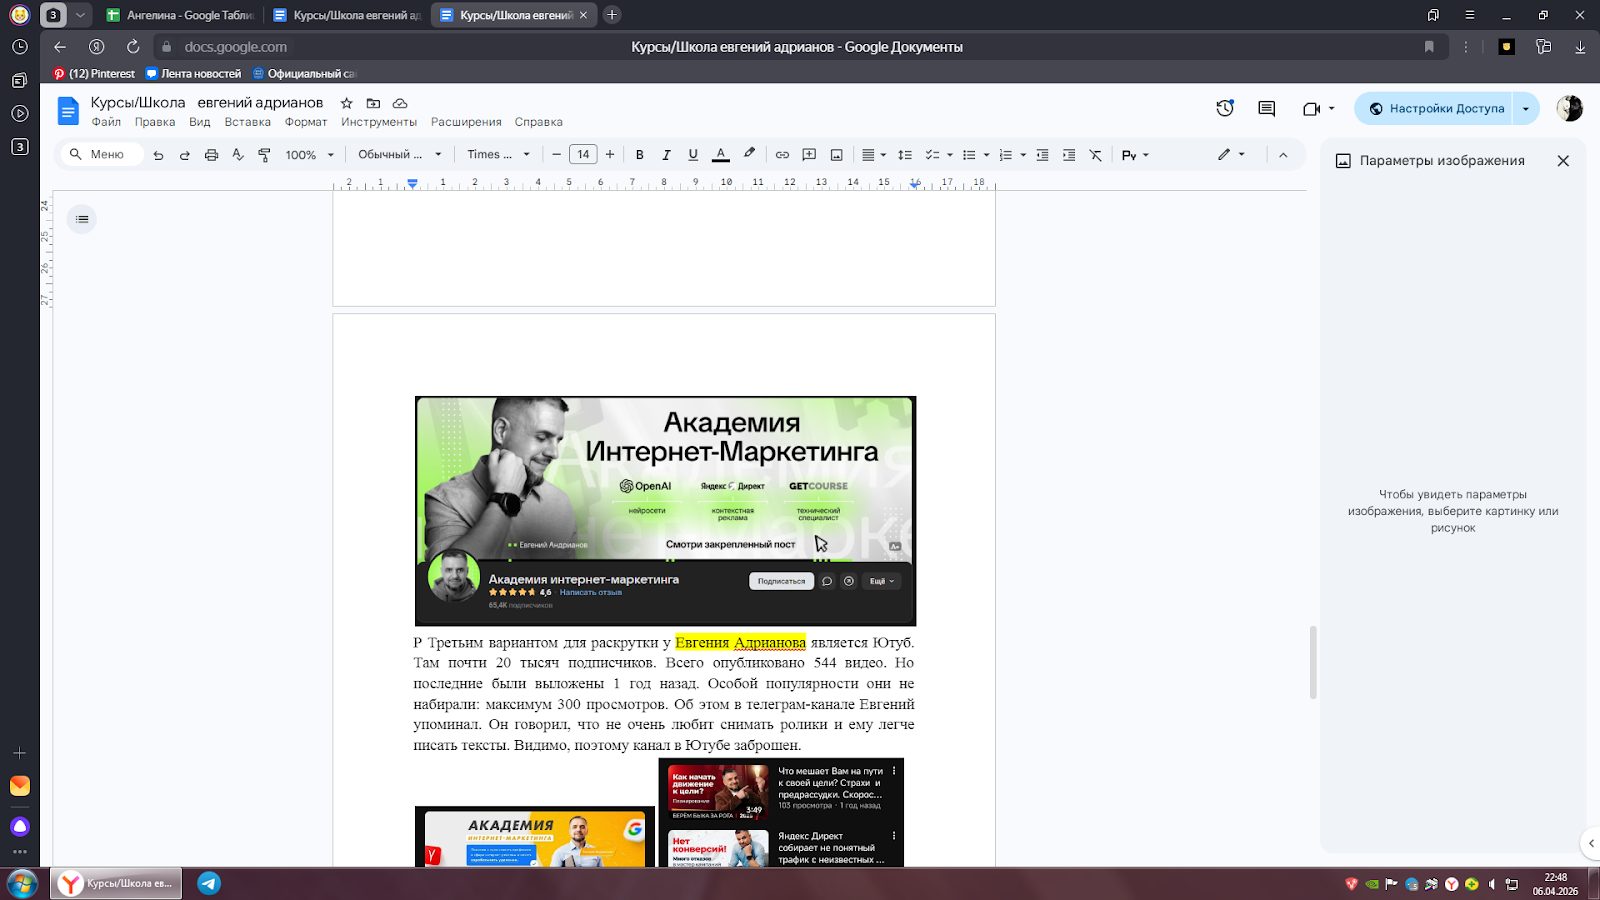Screen dimensions: 1600x900
Task: Open version history clock icon
Action: point(1225,108)
